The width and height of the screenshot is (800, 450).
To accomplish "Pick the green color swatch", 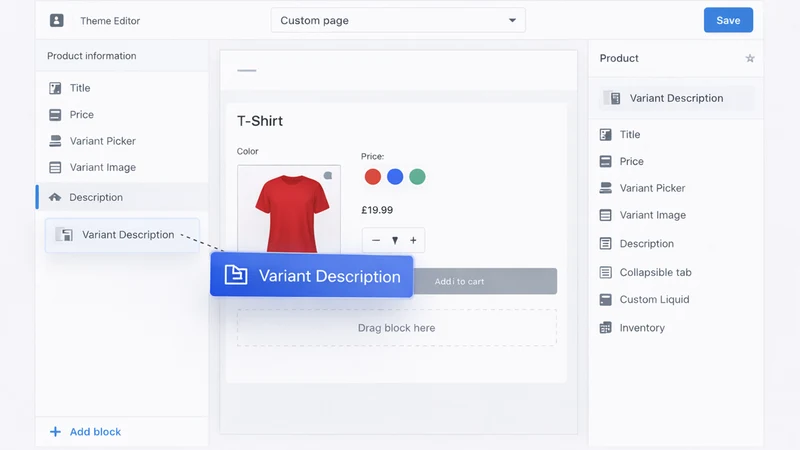I will tap(417, 177).
